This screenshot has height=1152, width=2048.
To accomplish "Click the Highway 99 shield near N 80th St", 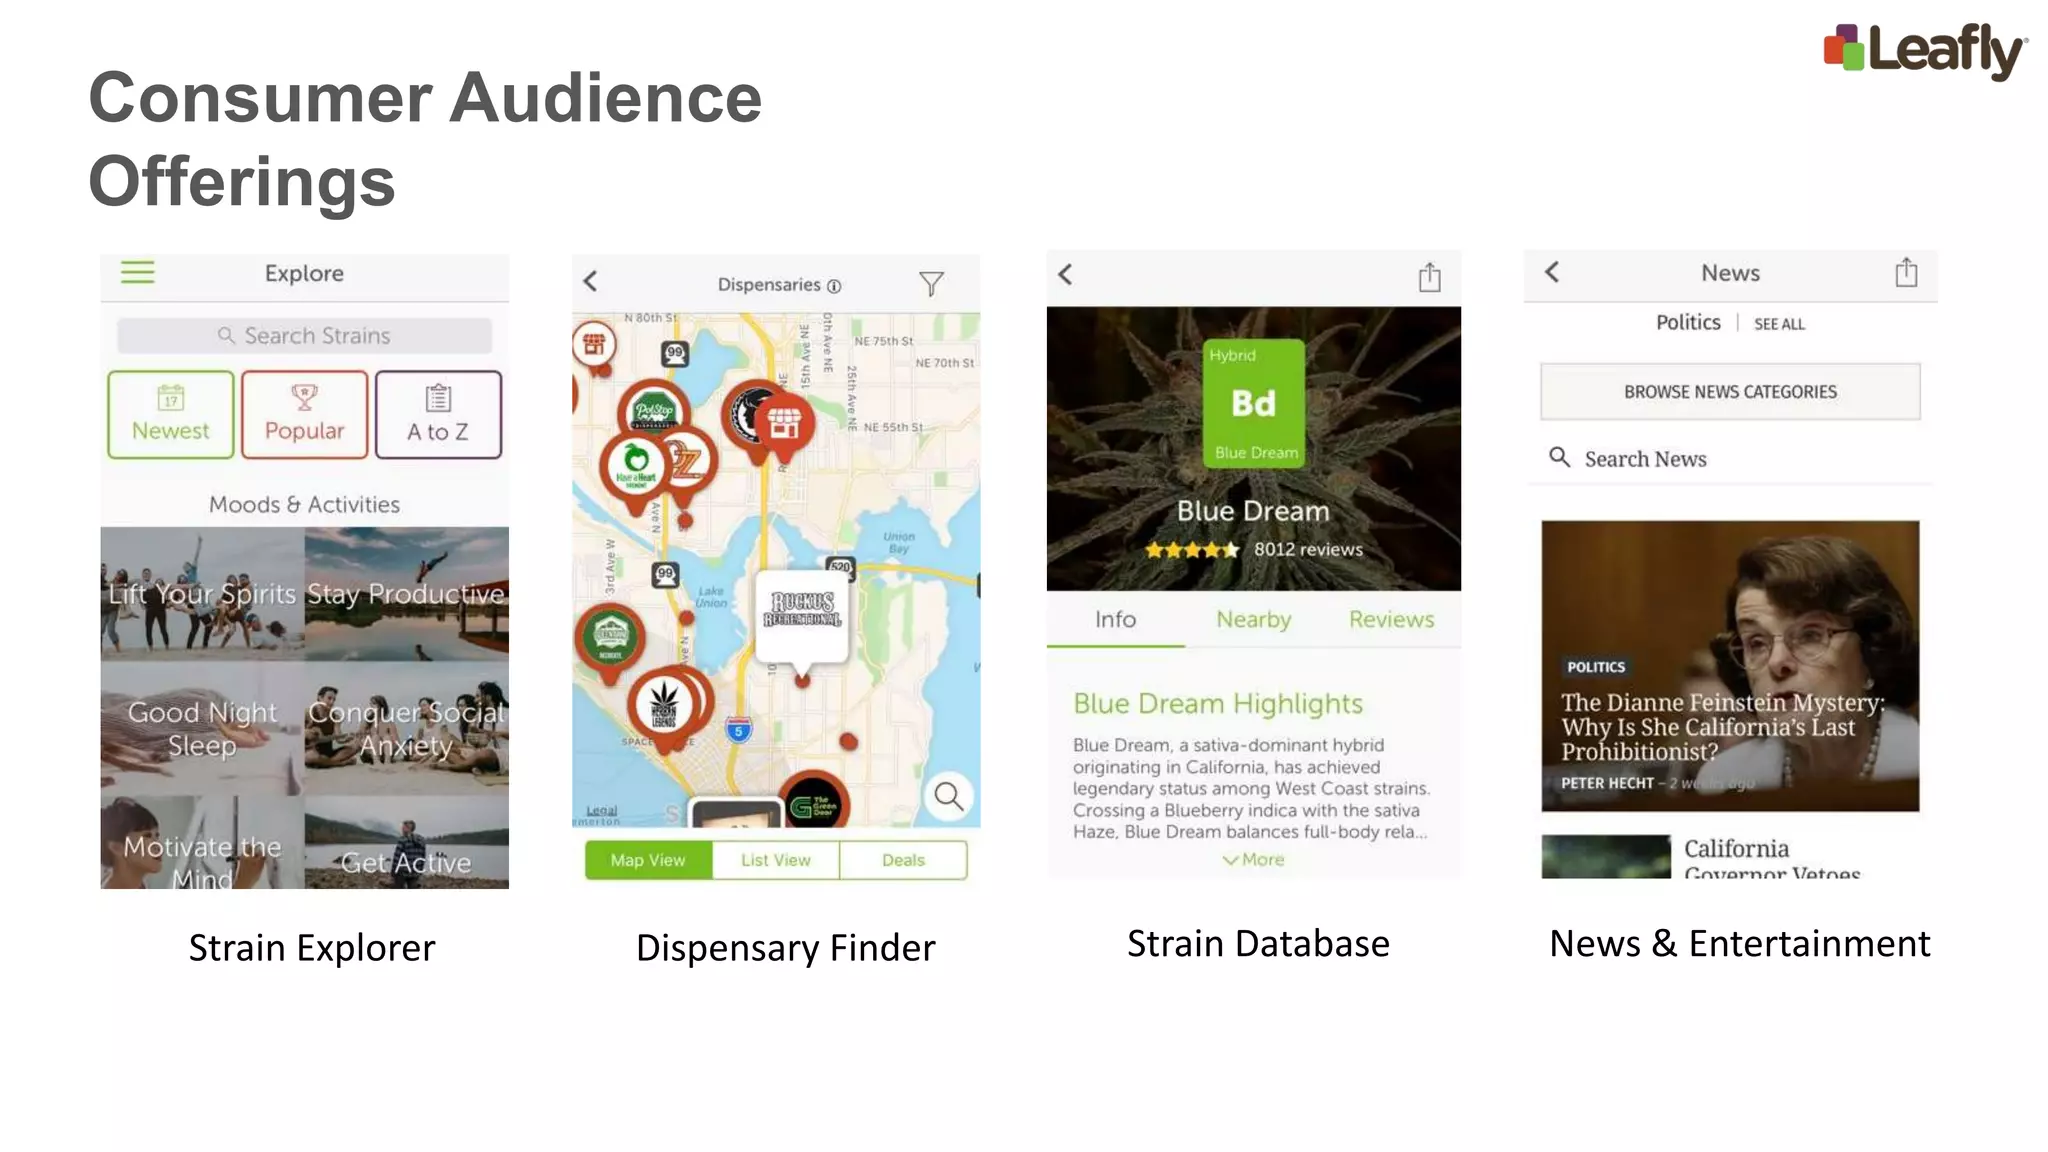I will 676,353.
